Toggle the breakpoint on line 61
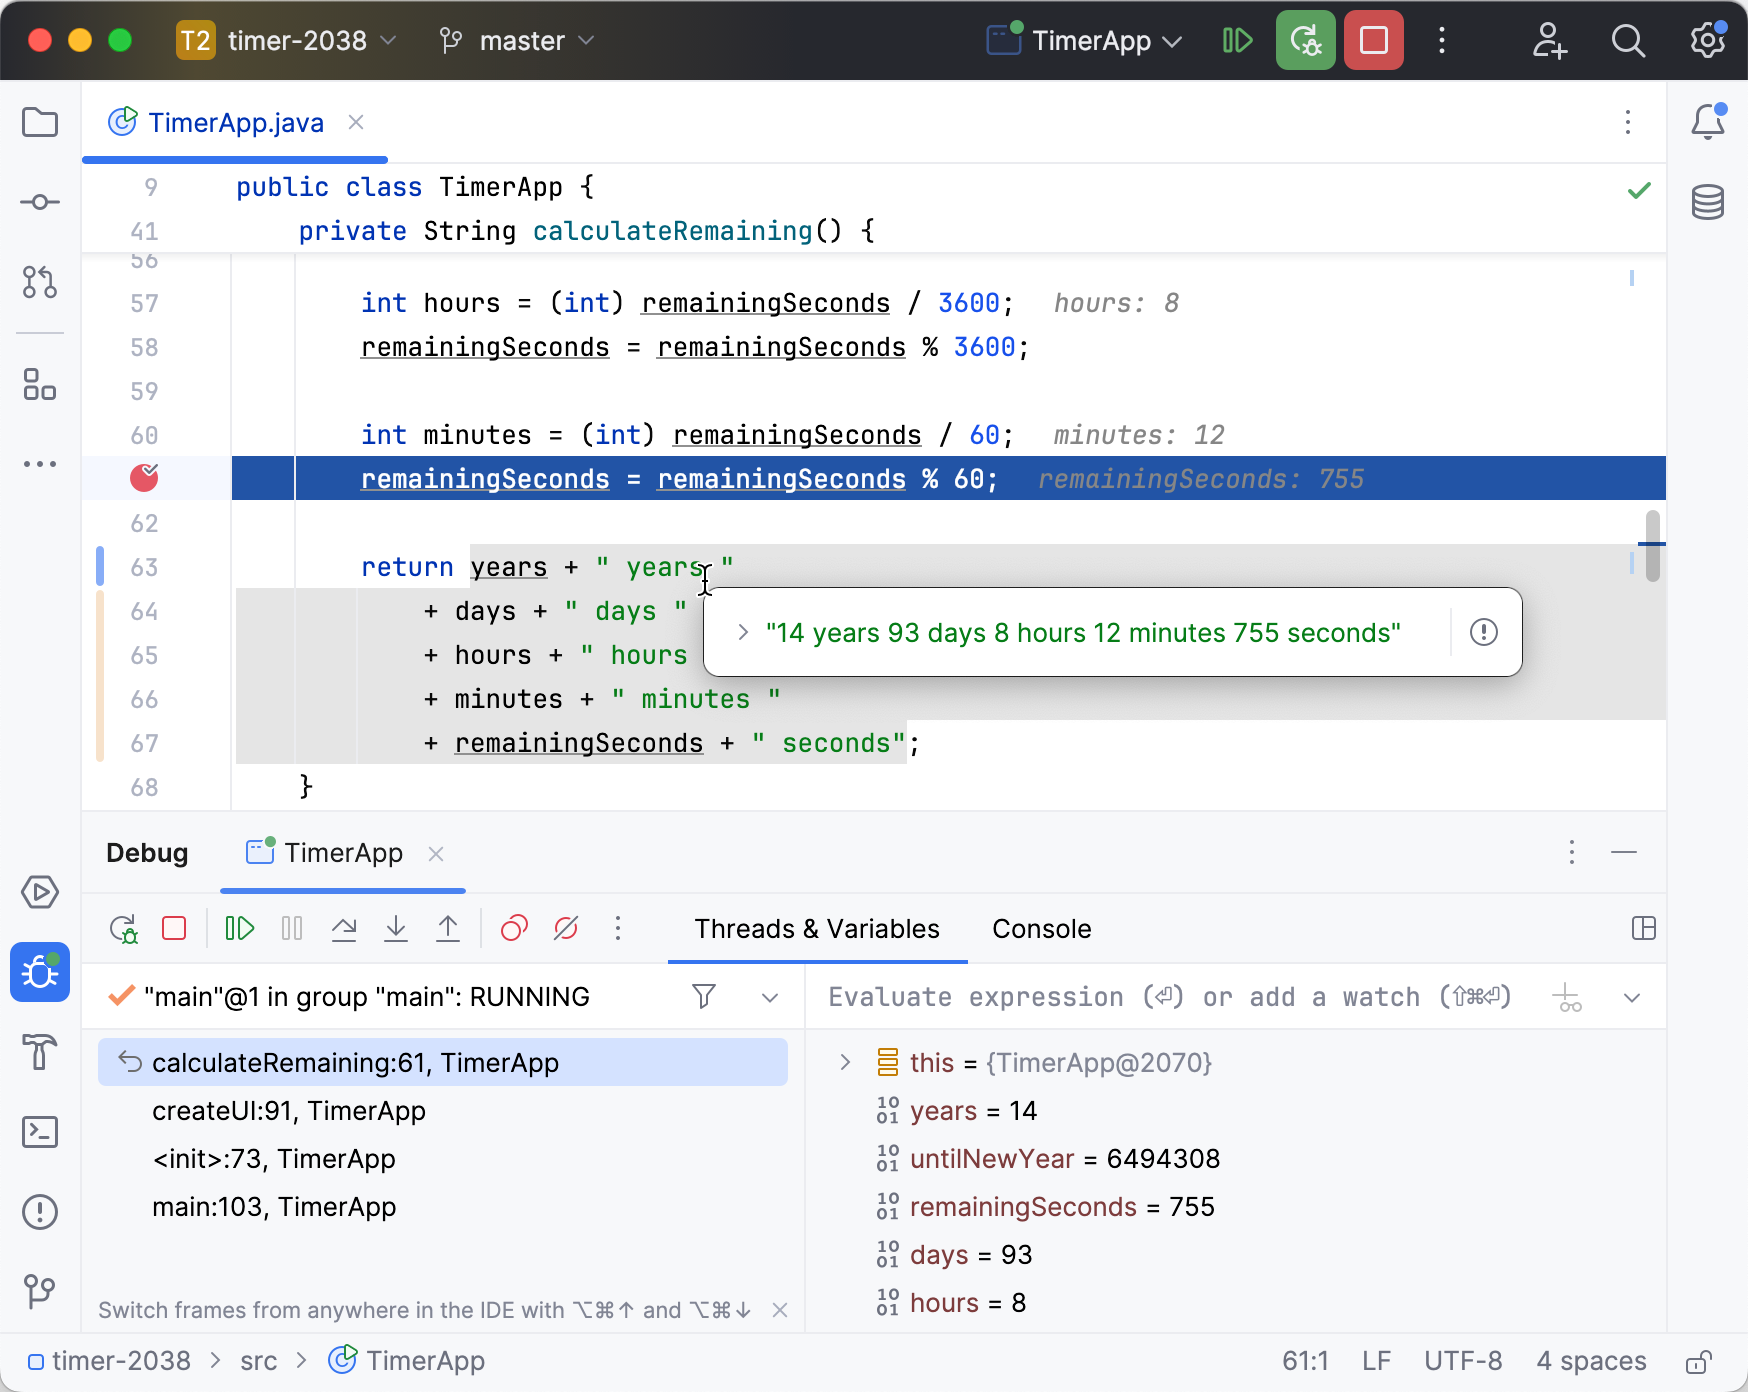This screenshot has height=1392, width=1748. click(x=143, y=478)
